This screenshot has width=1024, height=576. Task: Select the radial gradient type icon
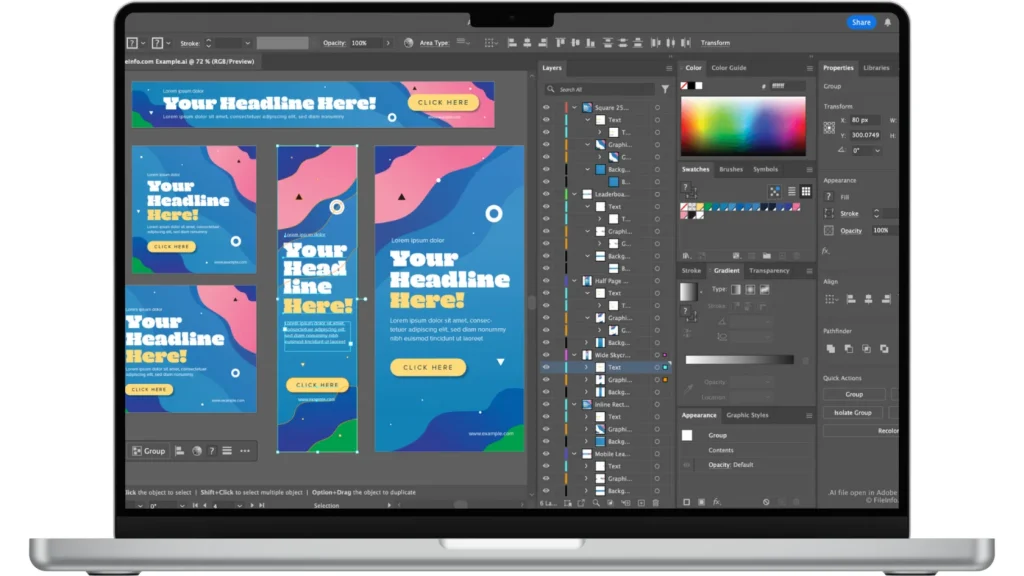(748, 289)
